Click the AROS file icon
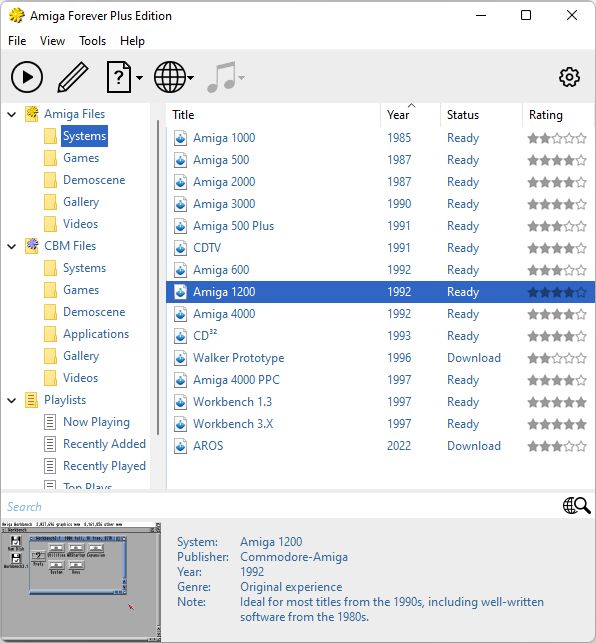The width and height of the screenshot is (596, 643). click(x=180, y=446)
